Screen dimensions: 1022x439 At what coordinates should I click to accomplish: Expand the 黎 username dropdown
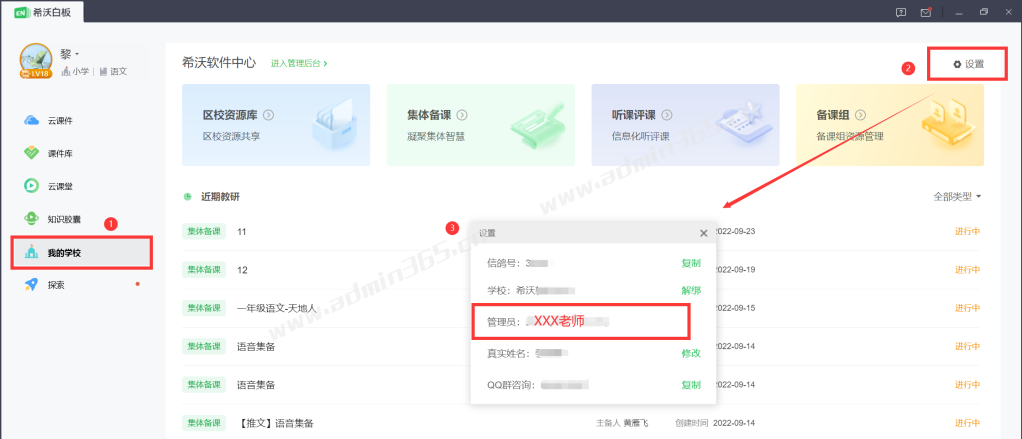tap(70, 54)
